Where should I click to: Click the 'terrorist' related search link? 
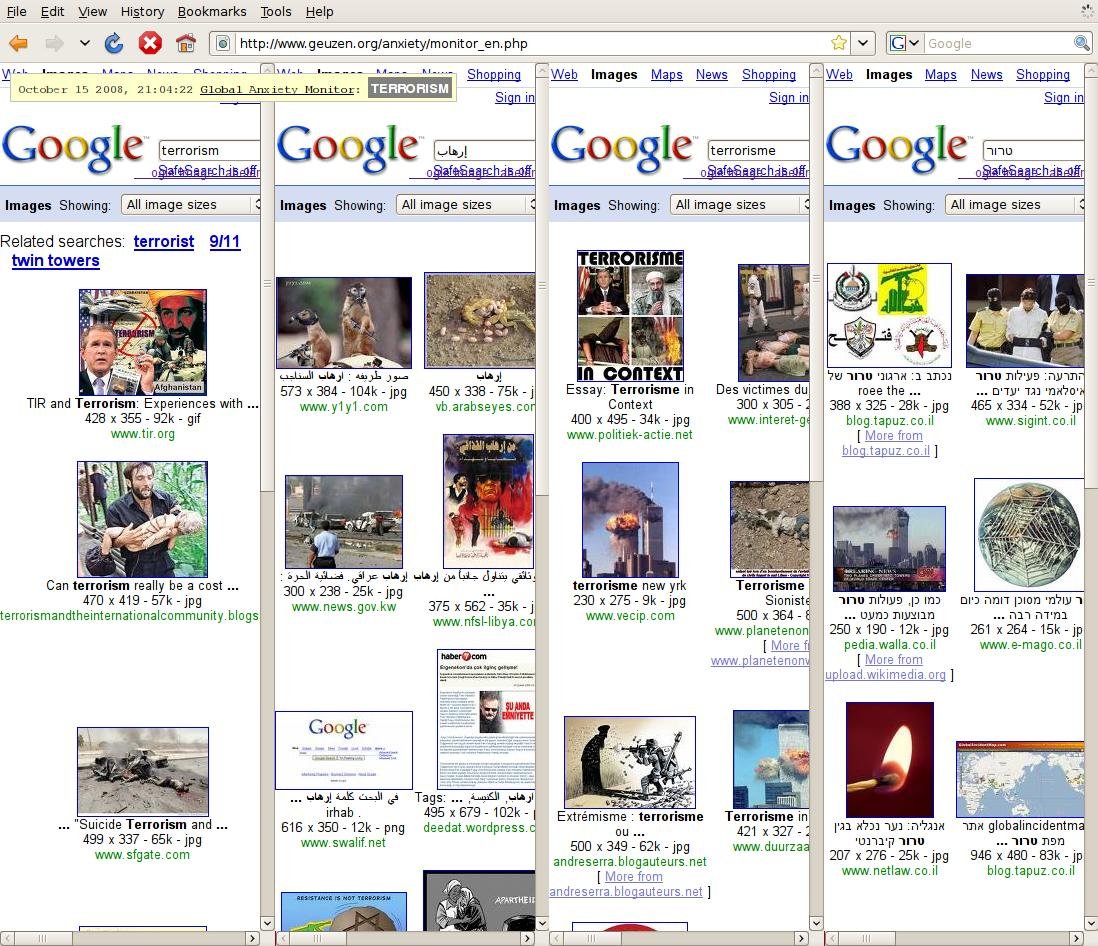pos(164,242)
